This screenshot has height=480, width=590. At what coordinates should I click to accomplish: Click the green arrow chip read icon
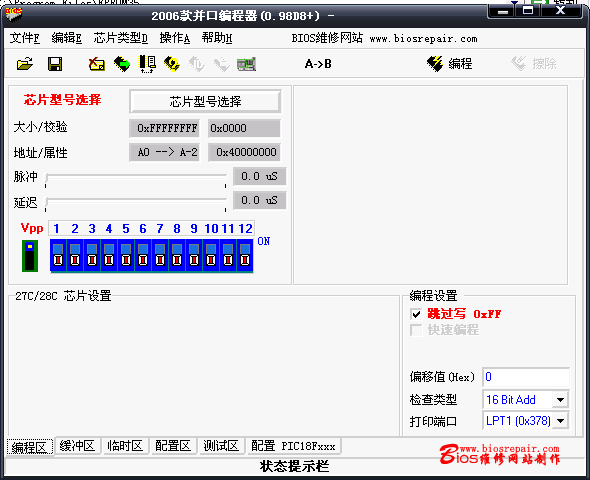click(x=122, y=64)
